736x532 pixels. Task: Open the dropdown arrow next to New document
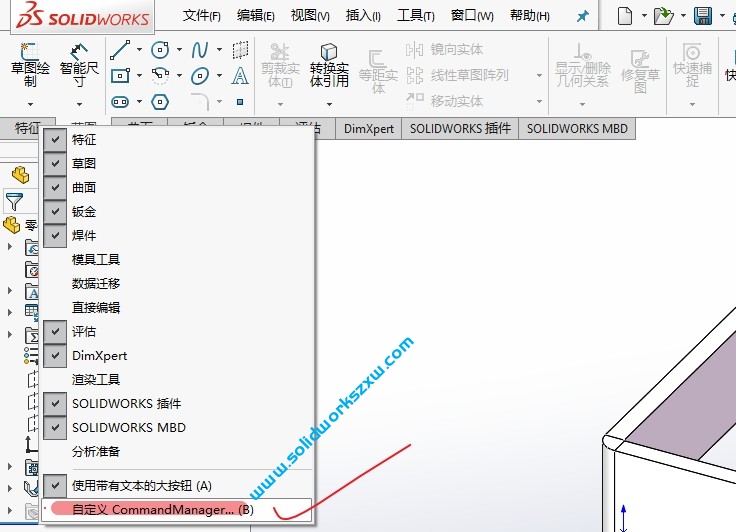pyautogui.click(x=644, y=16)
